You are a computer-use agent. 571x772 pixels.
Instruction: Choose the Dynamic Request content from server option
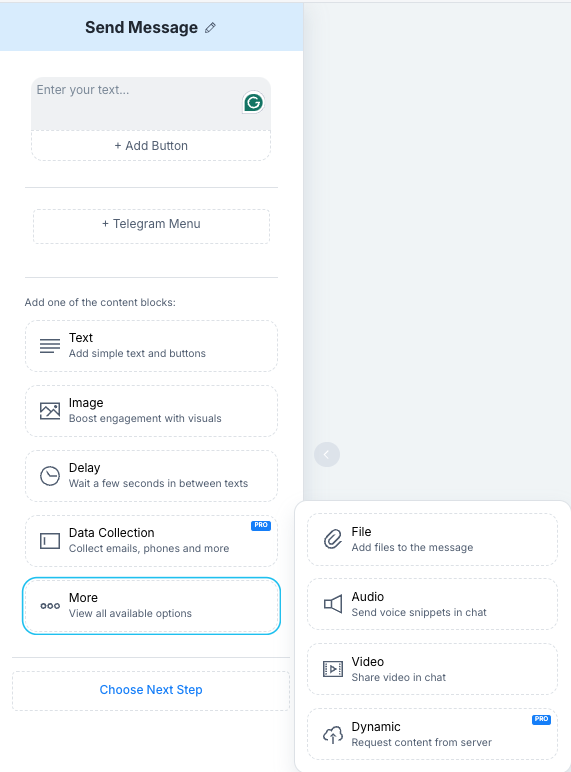coord(432,734)
